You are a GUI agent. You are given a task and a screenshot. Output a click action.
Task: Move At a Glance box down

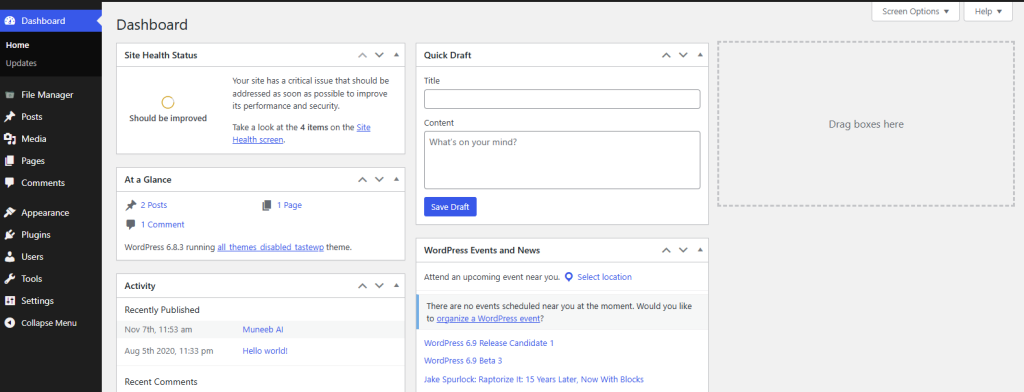379,179
